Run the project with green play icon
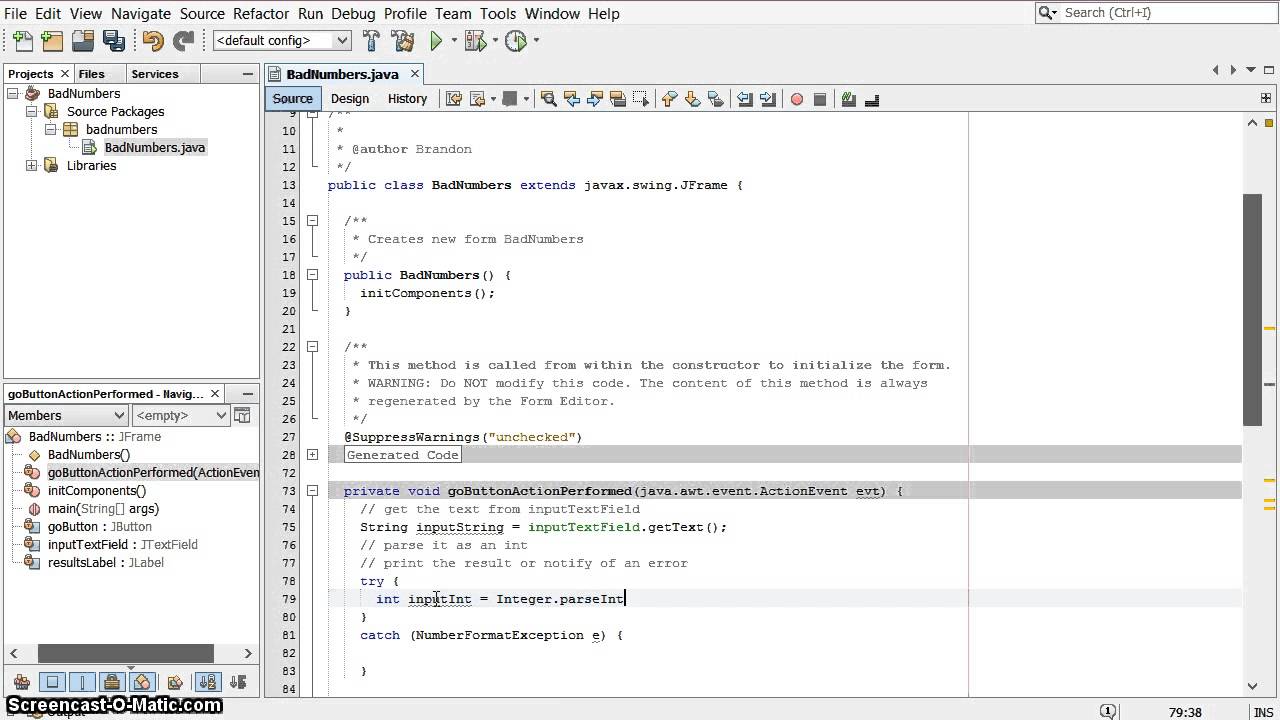This screenshot has width=1280, height=720. 436,41
